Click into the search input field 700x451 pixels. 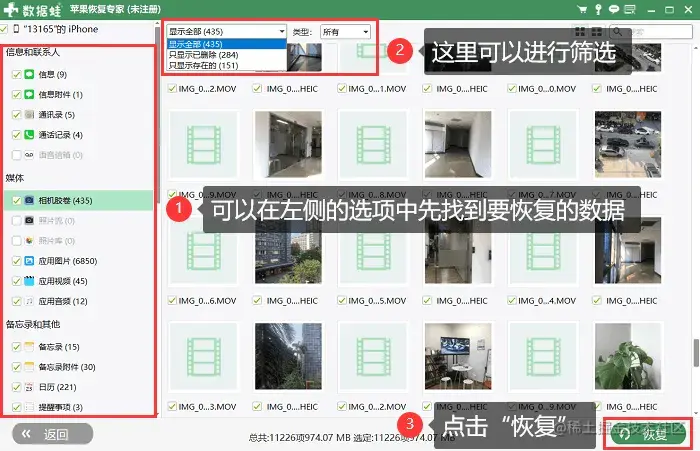[x=651, y=32]
